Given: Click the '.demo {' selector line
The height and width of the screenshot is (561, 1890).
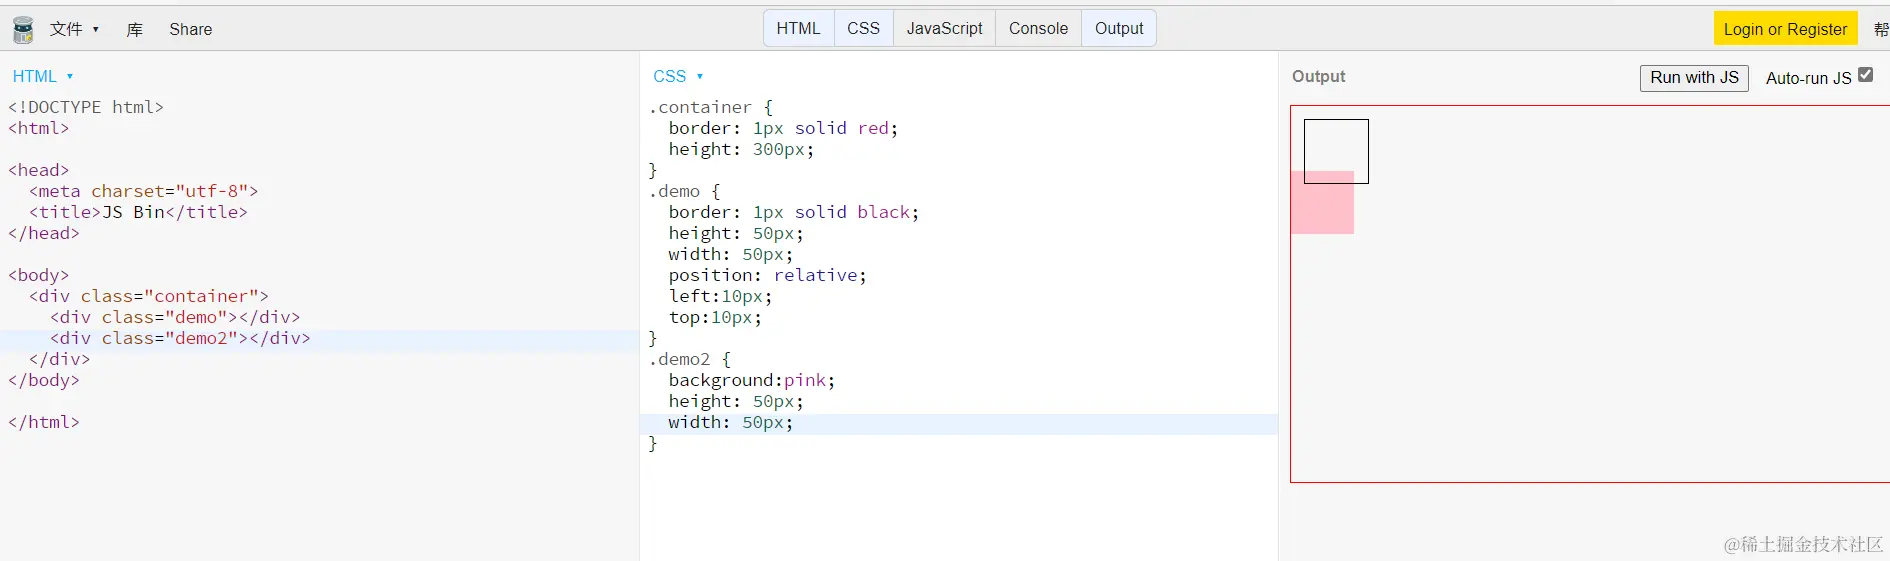Looking at the screenshot, I should (685, 191).
